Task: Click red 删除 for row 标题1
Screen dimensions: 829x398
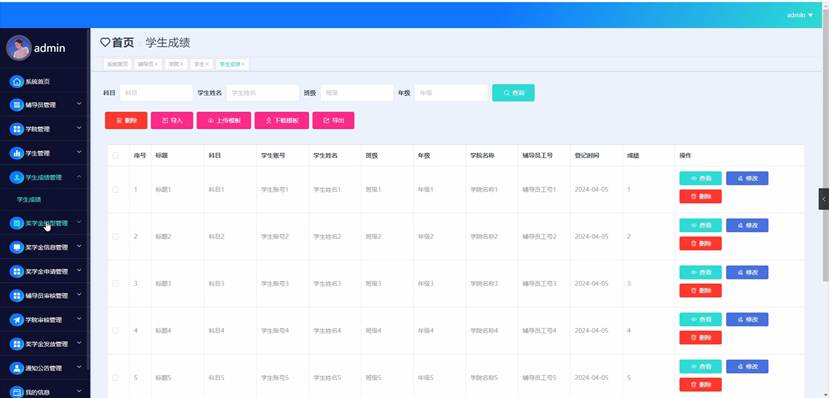Action: 700,197
